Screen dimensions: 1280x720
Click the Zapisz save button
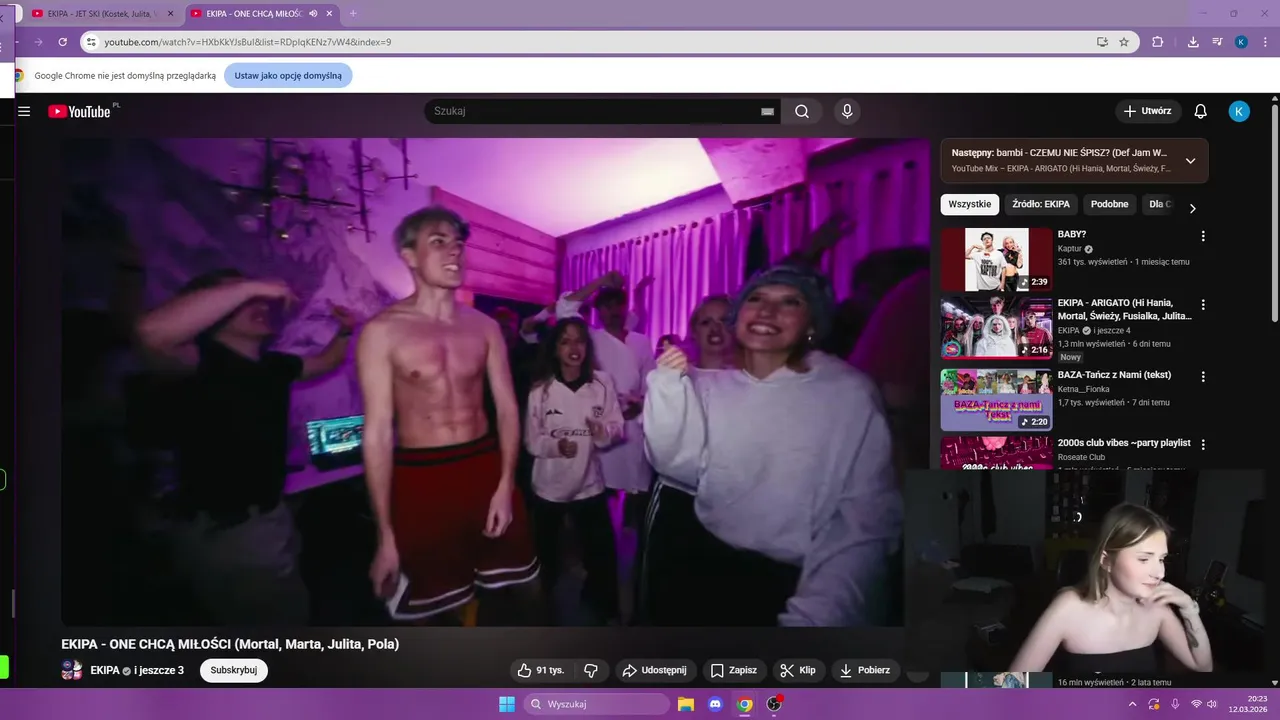coord(733,670)
